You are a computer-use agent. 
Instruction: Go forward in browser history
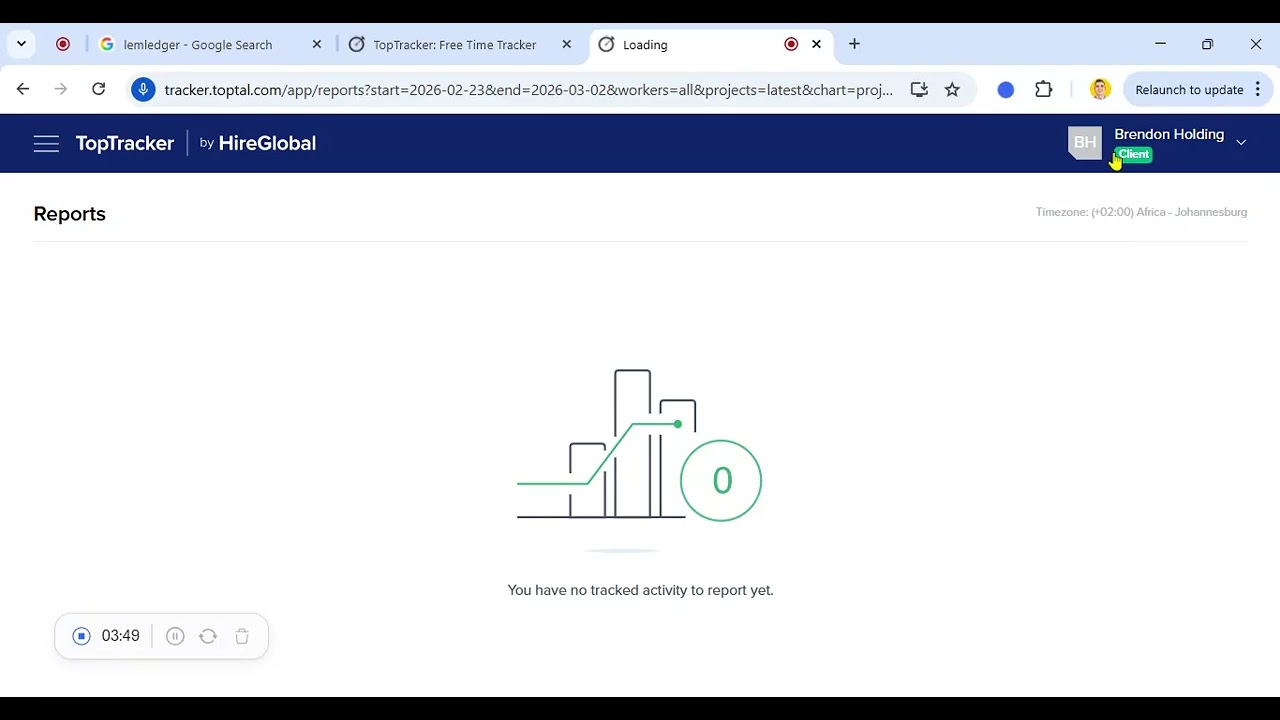coord(61,90)
